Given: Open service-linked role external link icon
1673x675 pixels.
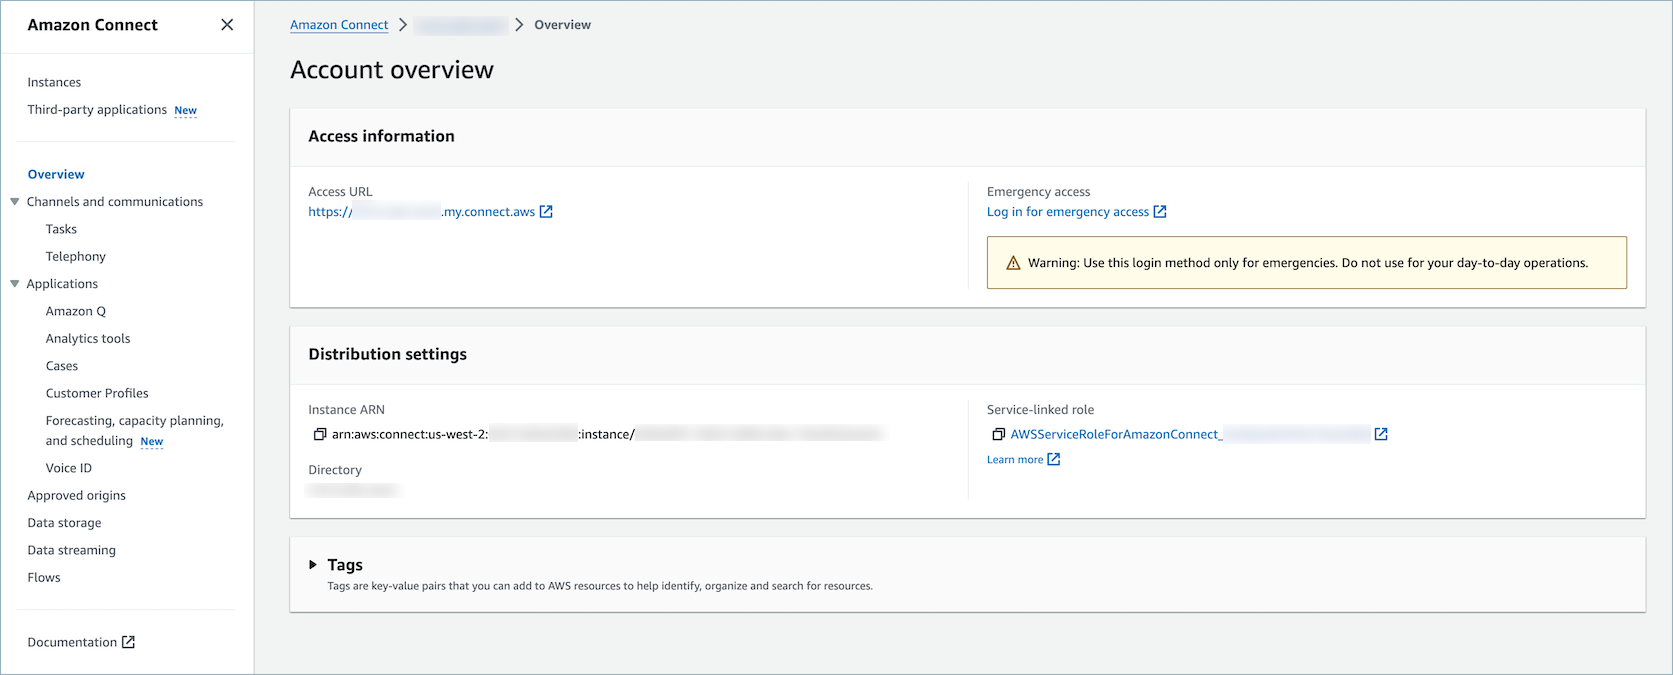Looking at the screenshot, I should [1381, 434].
